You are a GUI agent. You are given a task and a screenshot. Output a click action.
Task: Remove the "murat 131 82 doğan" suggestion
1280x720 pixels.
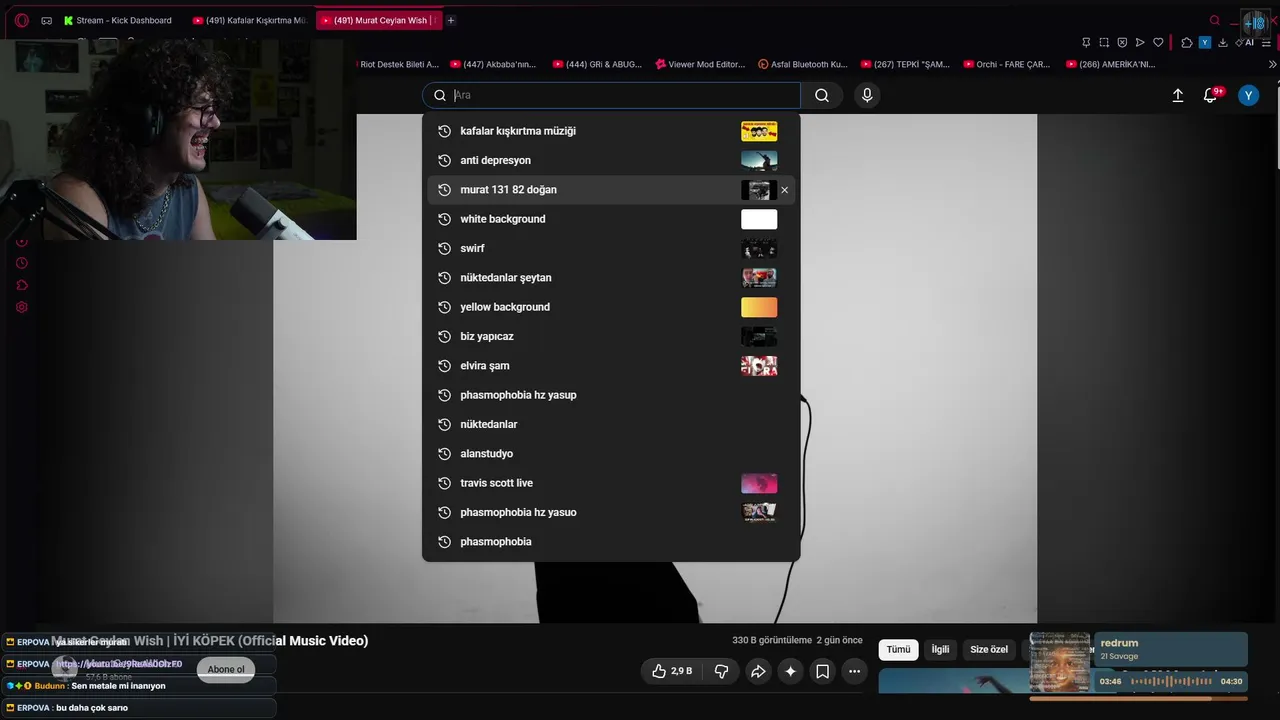pos(784,190)
